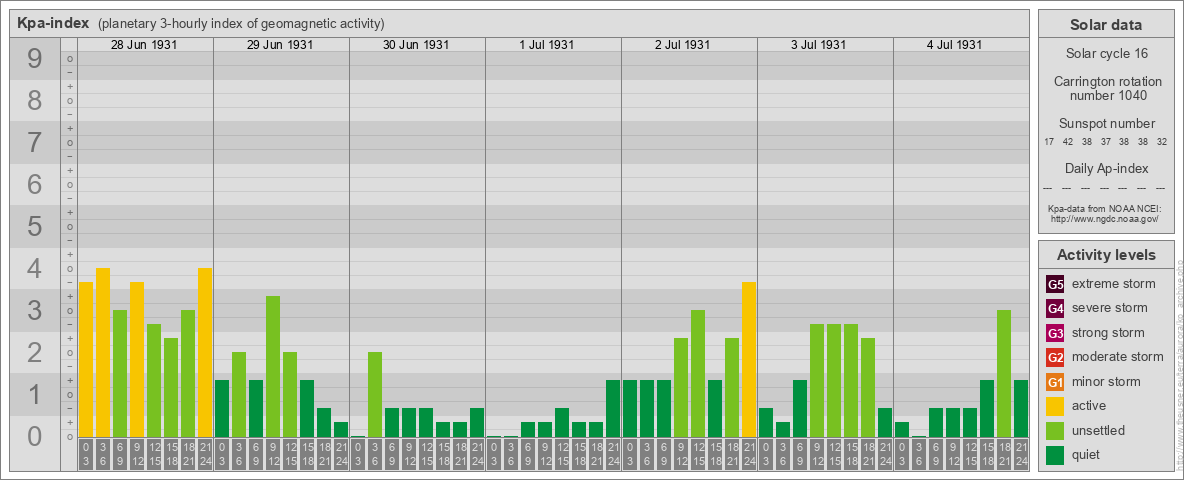The width and height of the screenshot is (1184, 480).
Task: Click the G1 minor storm legend badge
Action: point(1055,382)
